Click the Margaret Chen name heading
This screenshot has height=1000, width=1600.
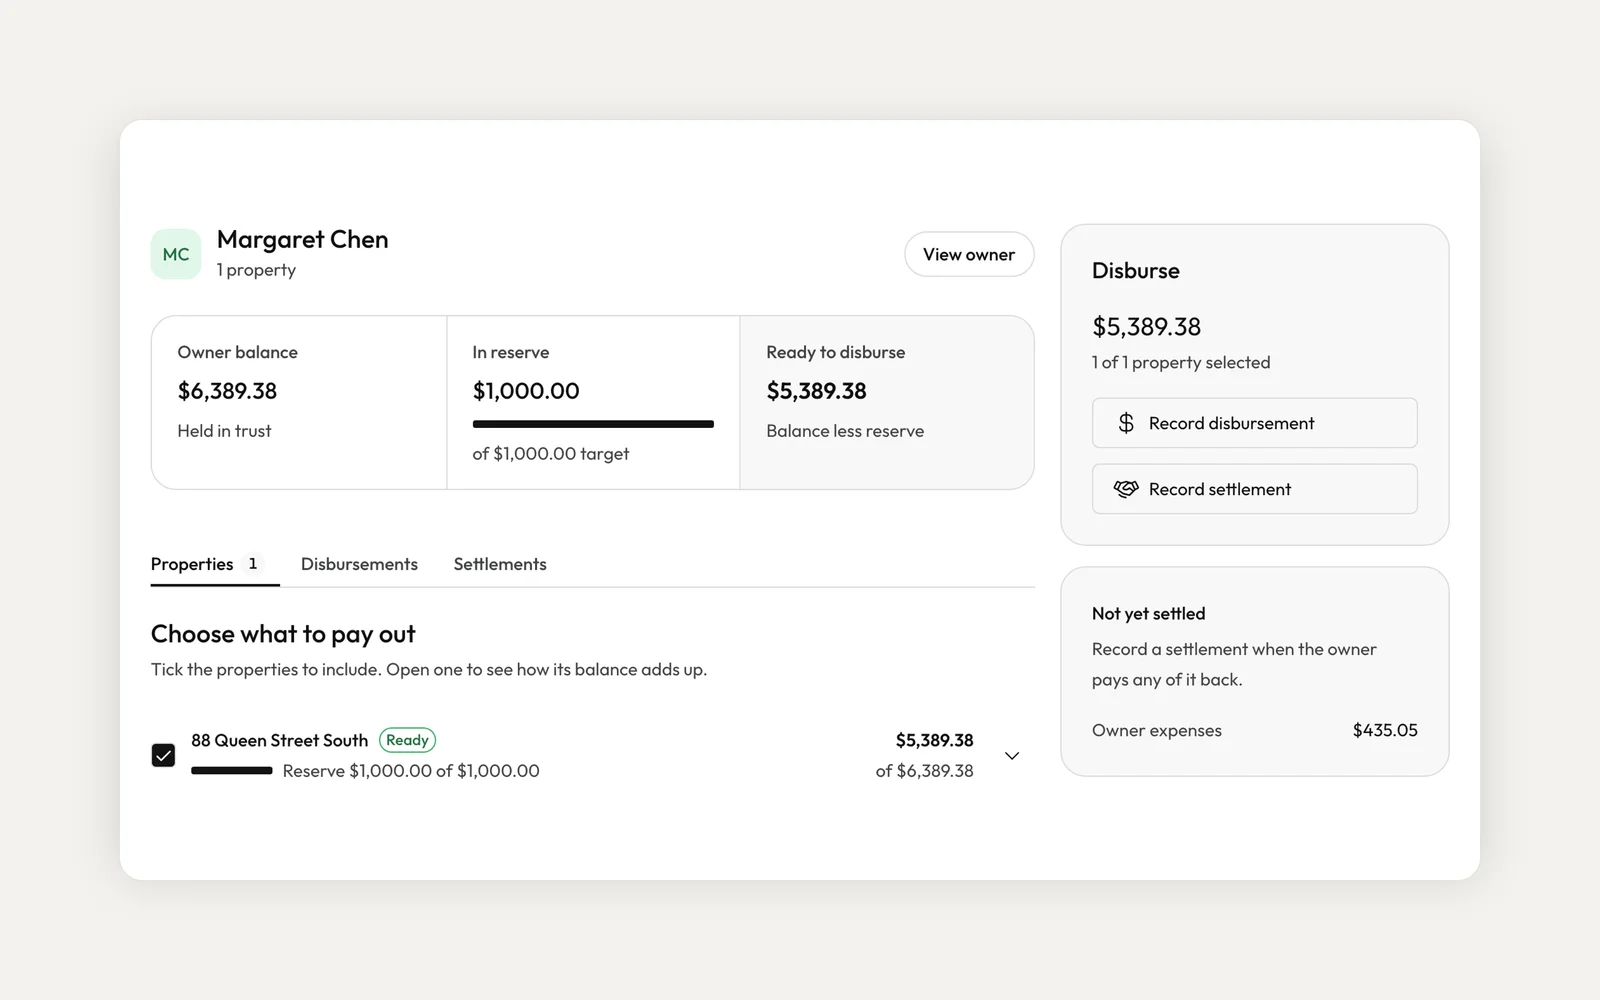click(303, 240)
